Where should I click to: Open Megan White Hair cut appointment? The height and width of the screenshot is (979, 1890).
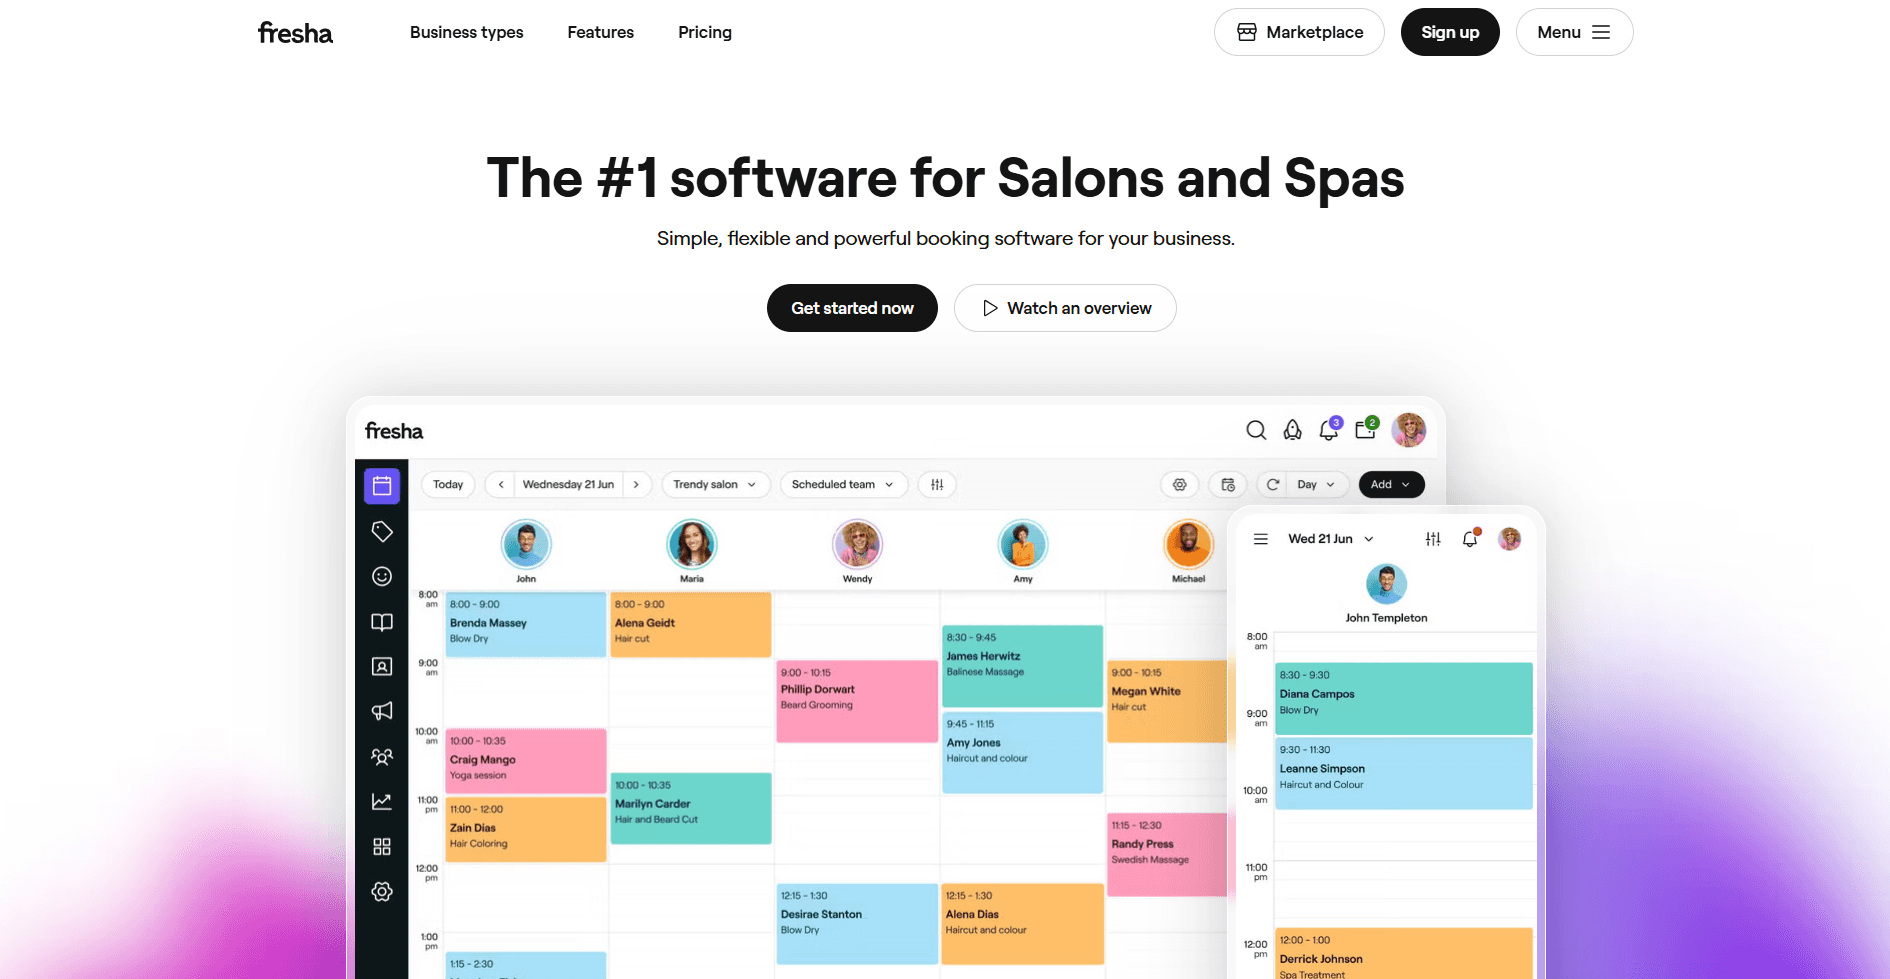tap(1167, 701)
